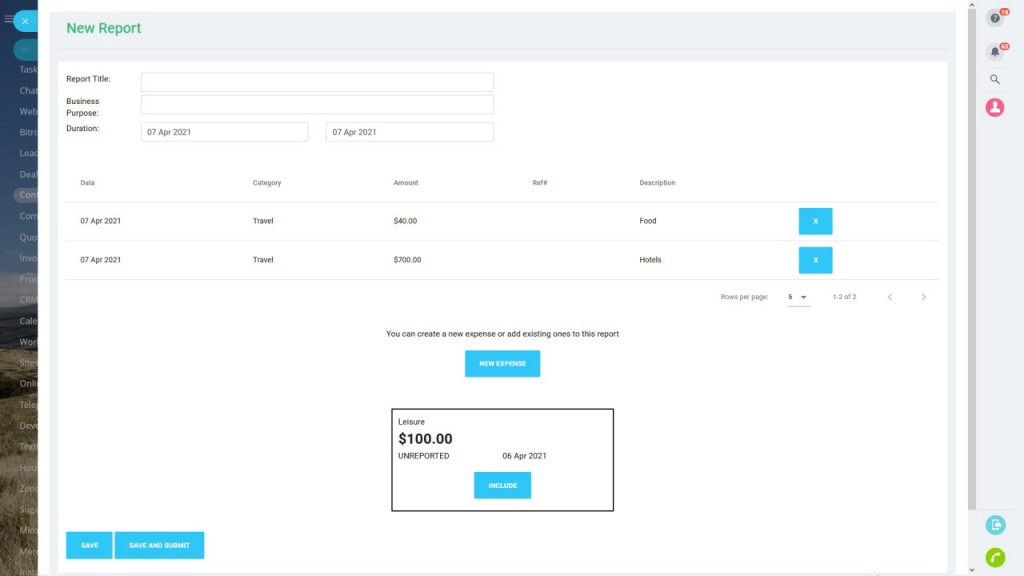
Task: Go to previous page of expenses
Action: click(890, 297)
